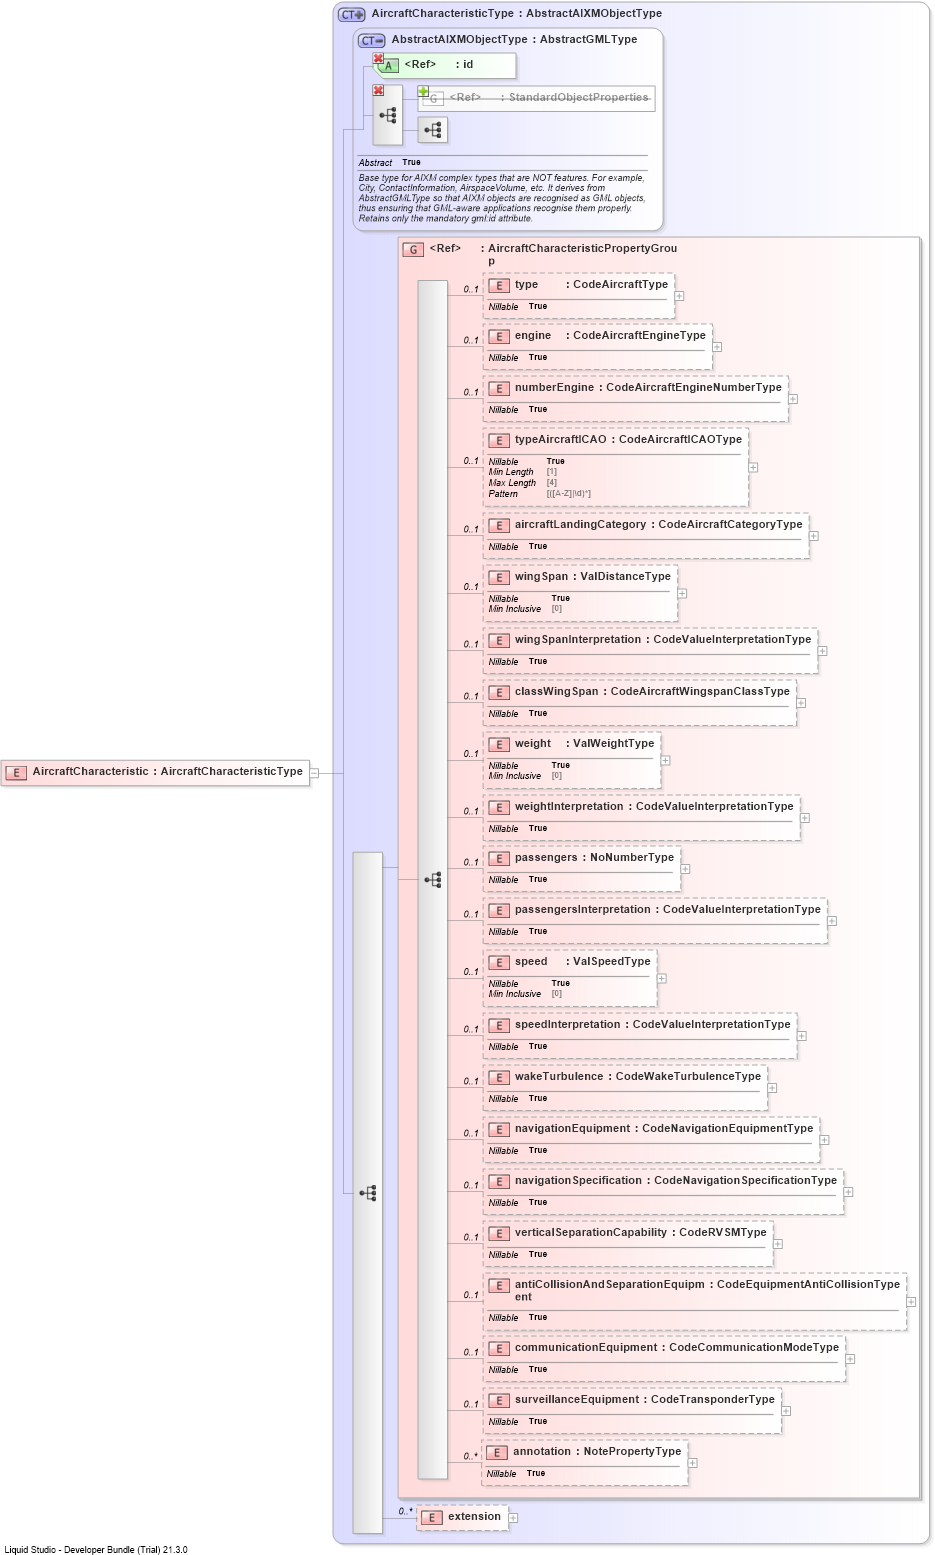The image size is (935, 1555).
Task: Expand the type element node
Action: [679, 296]
